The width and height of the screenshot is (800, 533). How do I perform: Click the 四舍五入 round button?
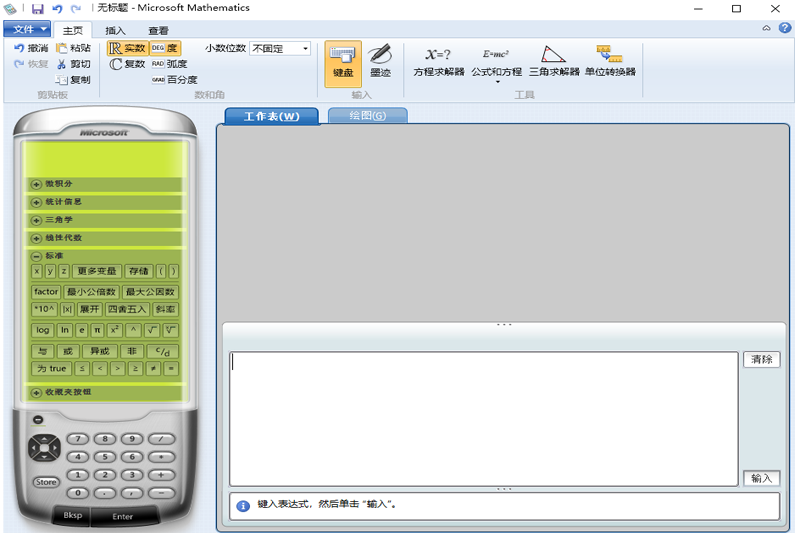click(x=127, y=309)
